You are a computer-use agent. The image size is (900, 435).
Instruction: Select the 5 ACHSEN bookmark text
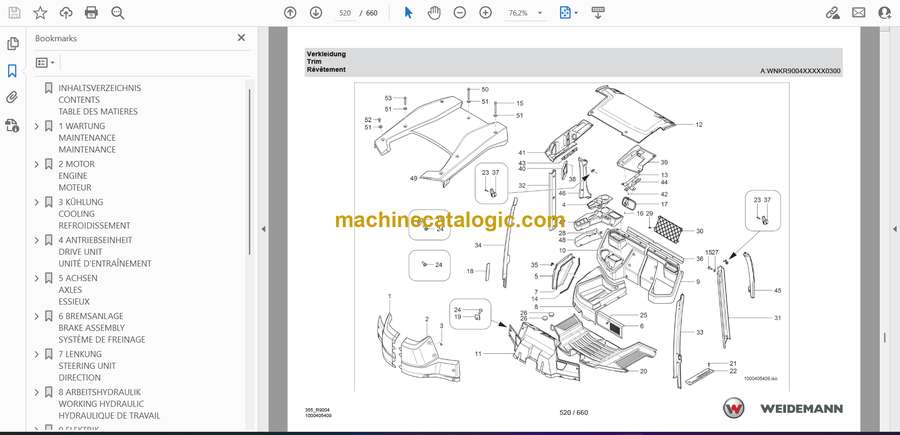coord(78,290)
